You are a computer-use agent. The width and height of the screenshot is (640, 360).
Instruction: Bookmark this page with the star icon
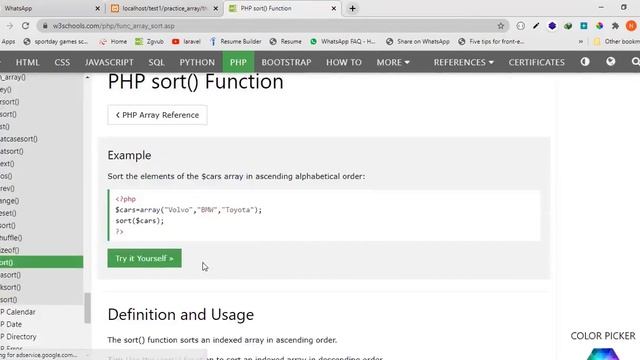tap(501, 26)
